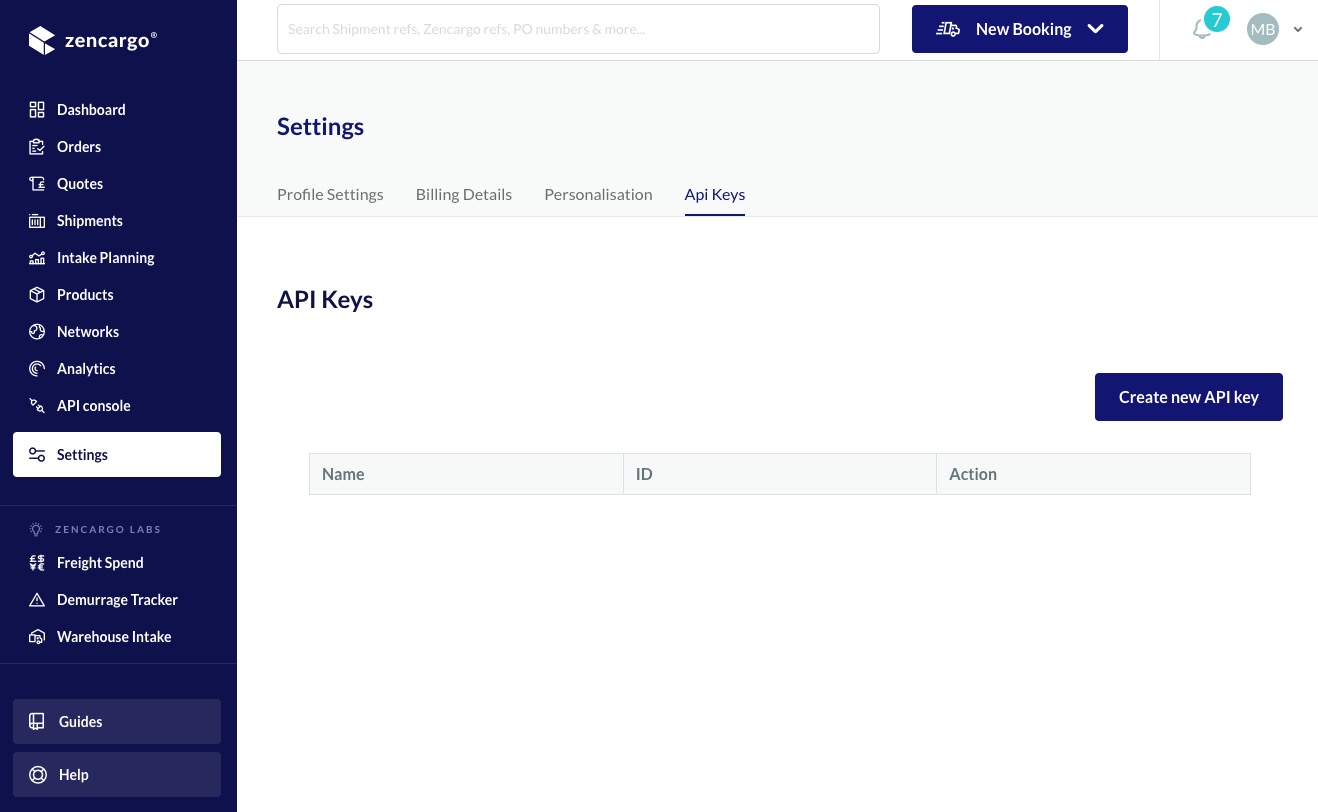Open the Networks page

[x=88, y=331]
